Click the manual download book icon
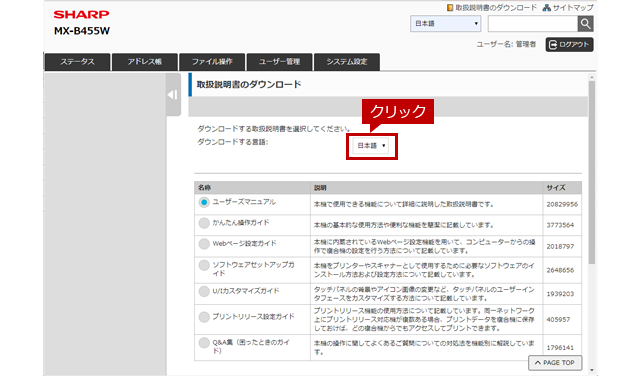This screenshot has height=376, width=640. pyautogui.click(x=450, y=8)
